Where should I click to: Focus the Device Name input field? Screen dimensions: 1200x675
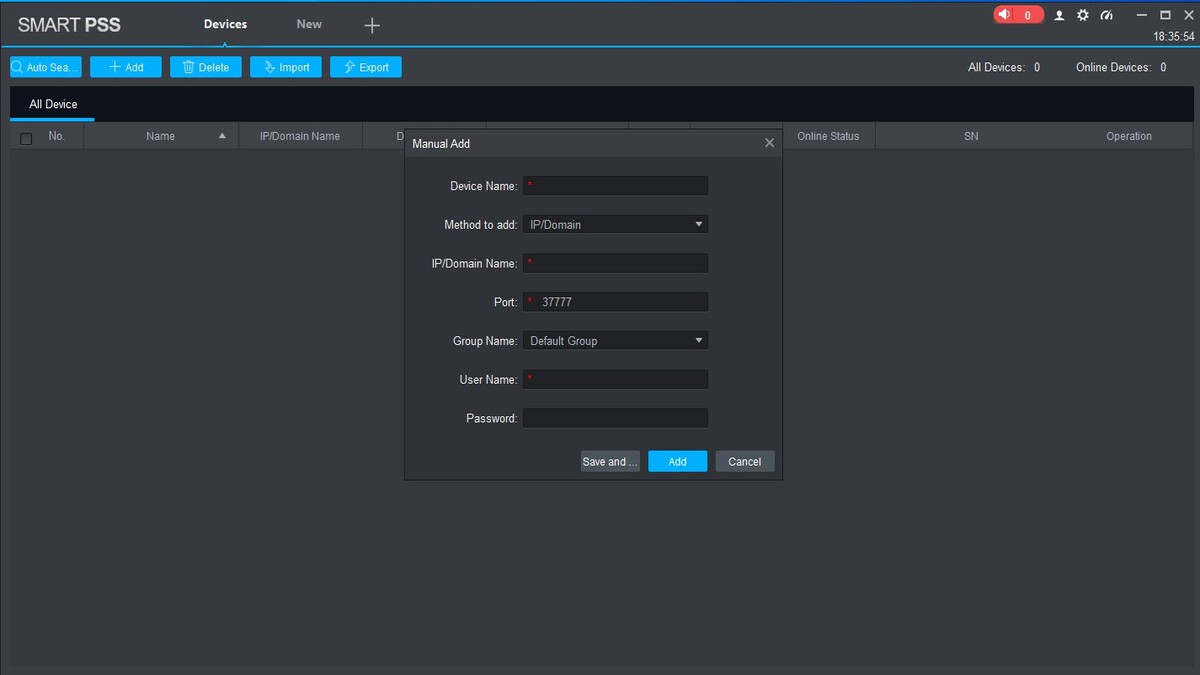pos(615,186)
